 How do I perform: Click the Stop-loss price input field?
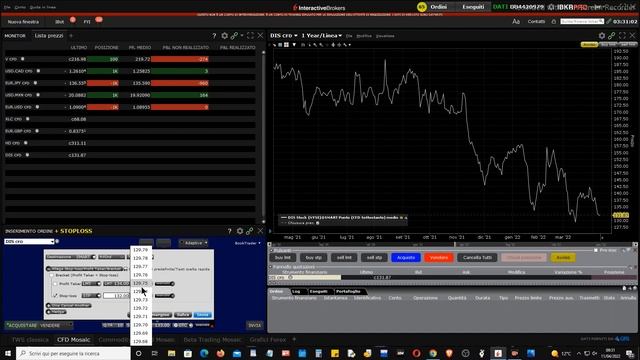[x=116, y=296]
